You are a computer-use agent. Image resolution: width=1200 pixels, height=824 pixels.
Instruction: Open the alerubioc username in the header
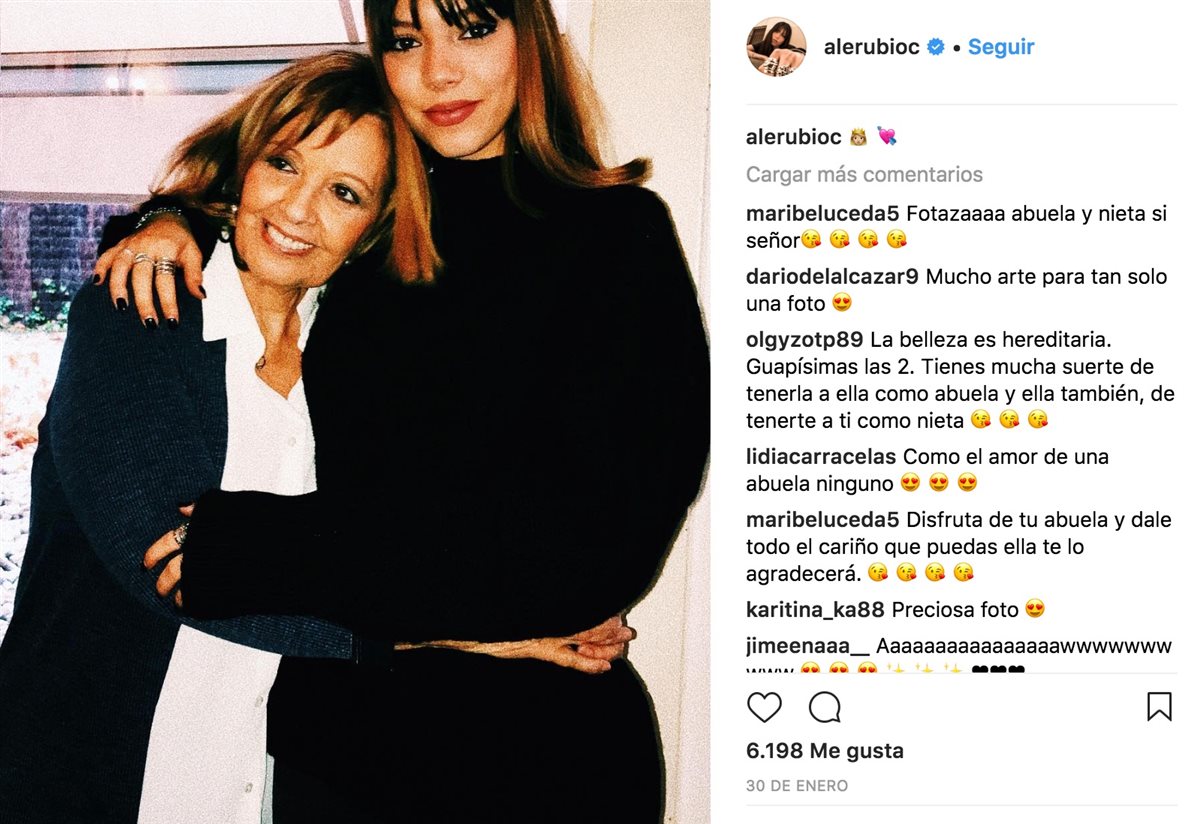tap(871, 47)
